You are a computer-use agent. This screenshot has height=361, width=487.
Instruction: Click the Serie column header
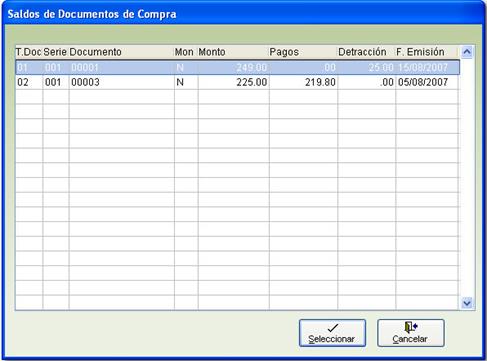tap(55, 52)
